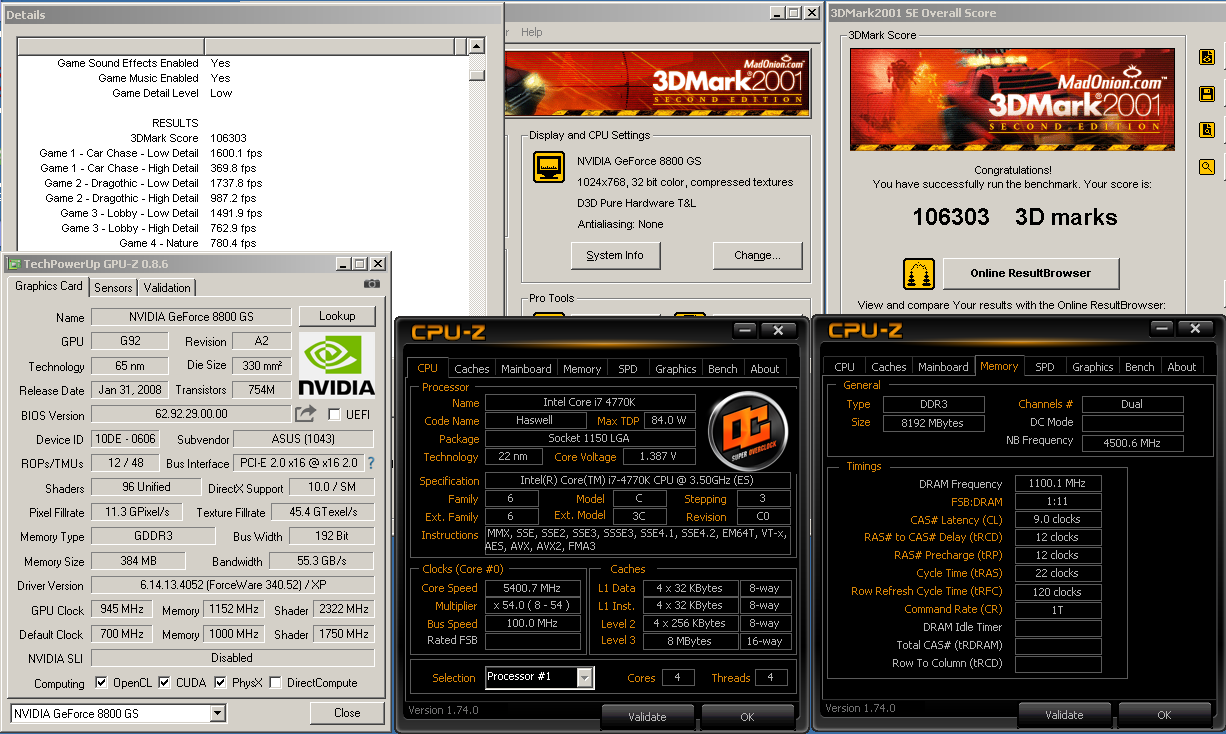The height and width of the screenshot is (734, 1226).
Task: Select Caches tab in CPU-Z Memory window
Action: tap(889, 367)
